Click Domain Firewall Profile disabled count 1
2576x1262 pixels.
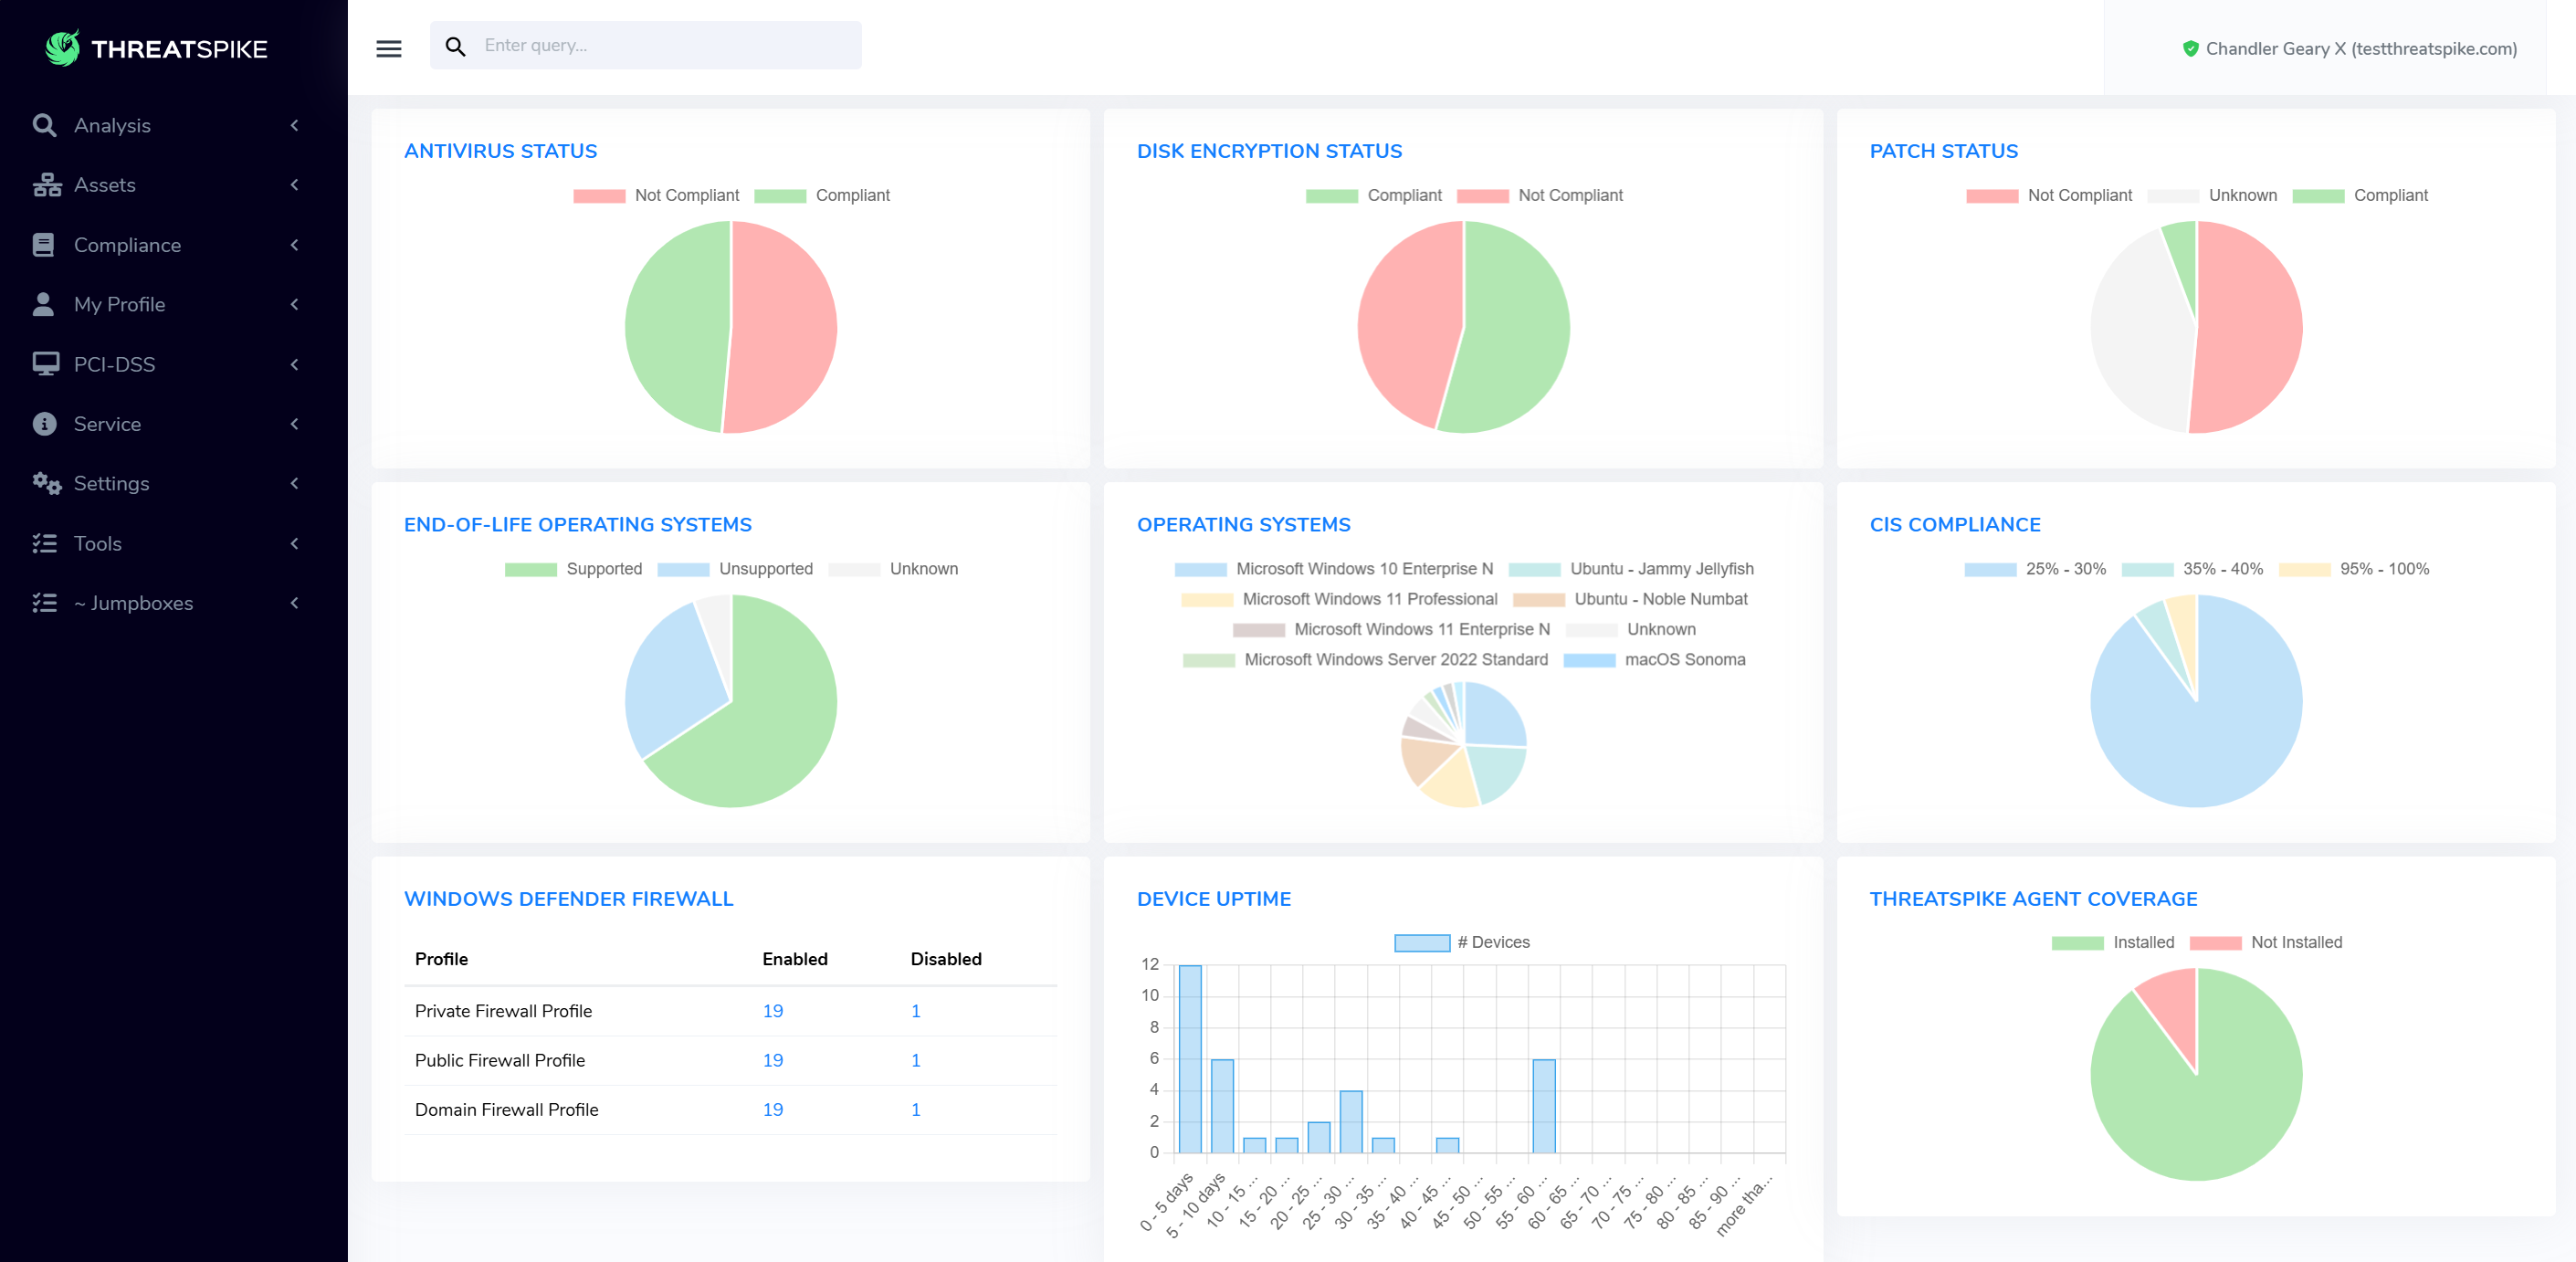[x=915, y=1109]
